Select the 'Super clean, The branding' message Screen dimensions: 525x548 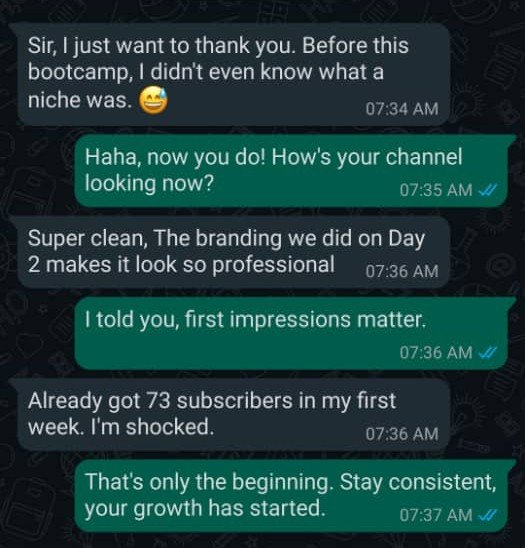(232, 252)
